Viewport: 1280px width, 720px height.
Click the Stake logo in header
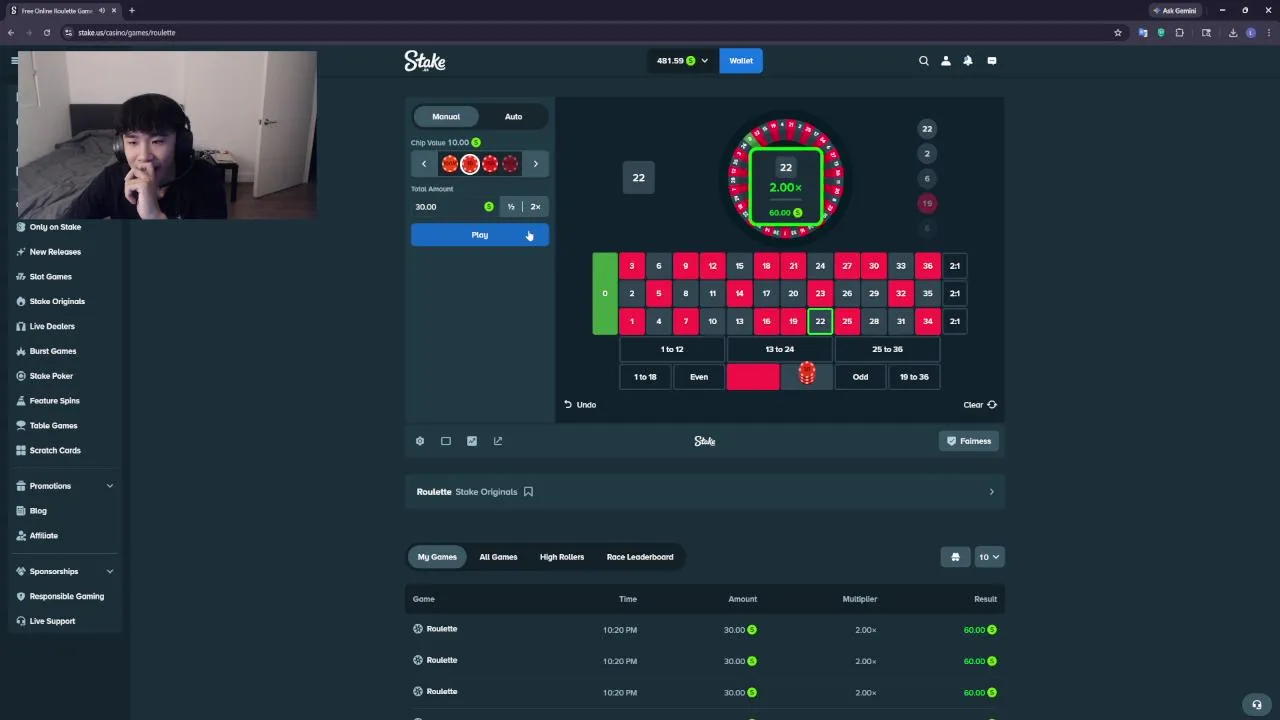coord(425,61)
